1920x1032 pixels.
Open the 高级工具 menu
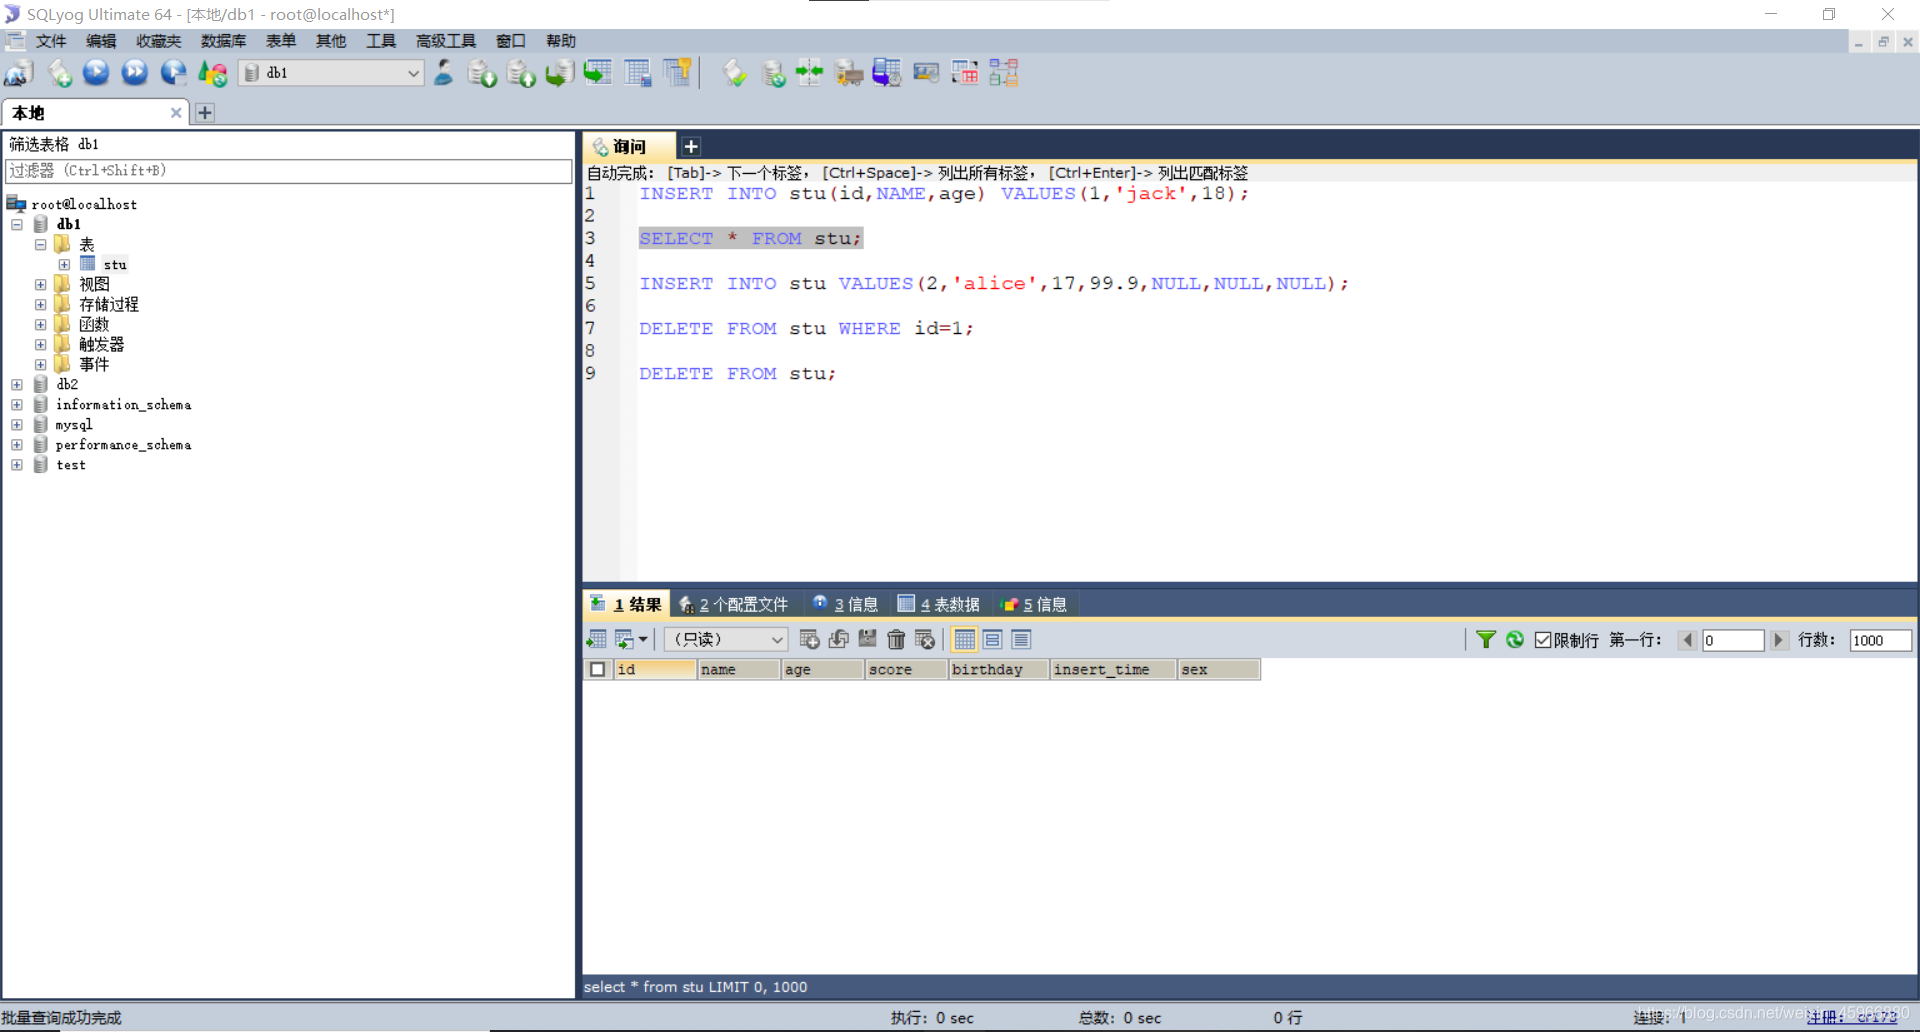click(x=446, y=41)
